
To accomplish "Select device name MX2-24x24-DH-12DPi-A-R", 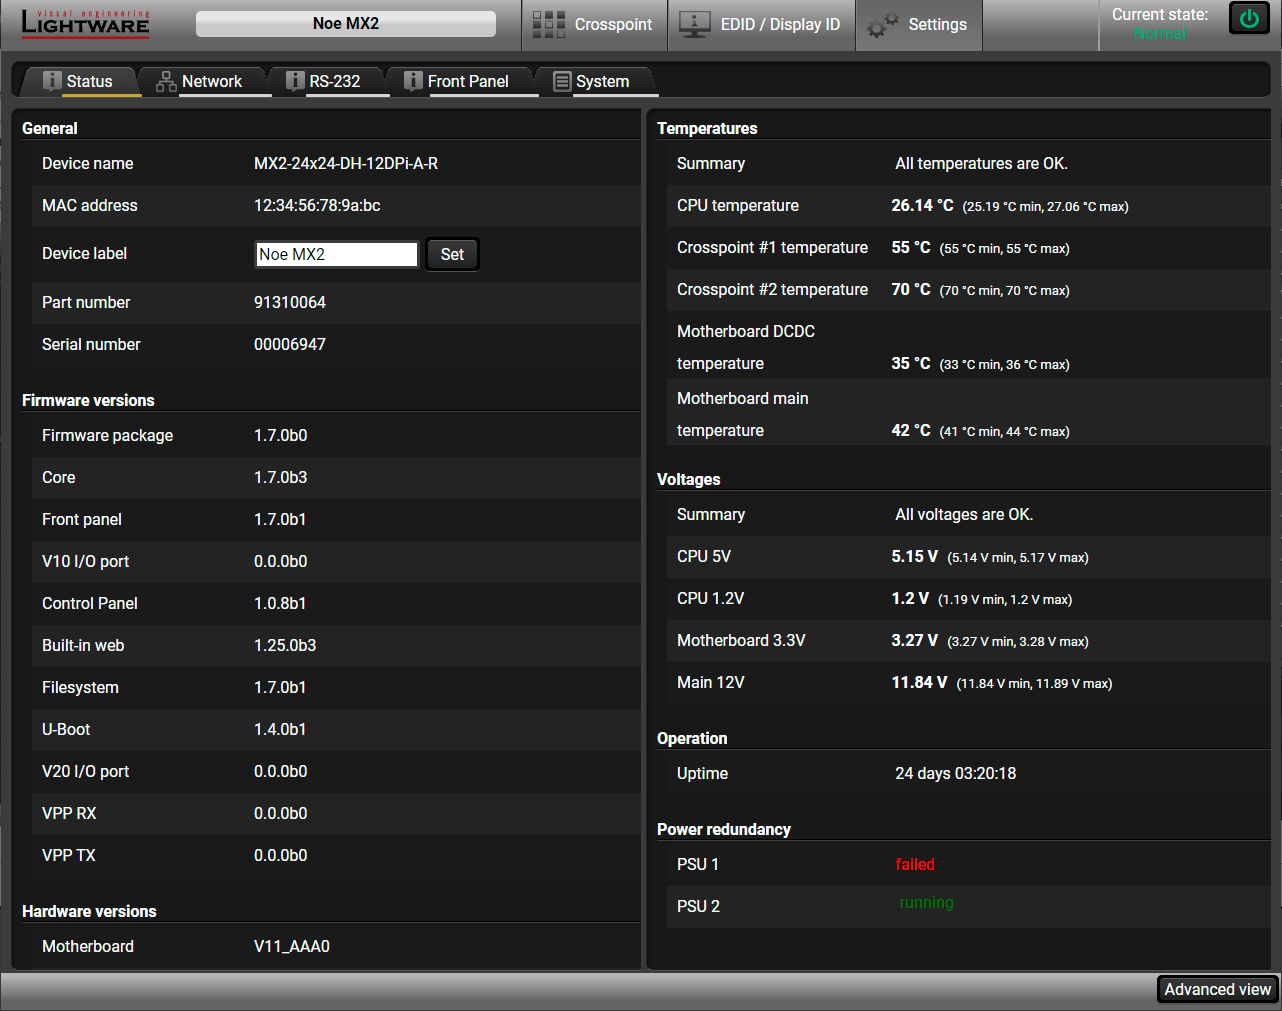I will (x=346, y=163).
